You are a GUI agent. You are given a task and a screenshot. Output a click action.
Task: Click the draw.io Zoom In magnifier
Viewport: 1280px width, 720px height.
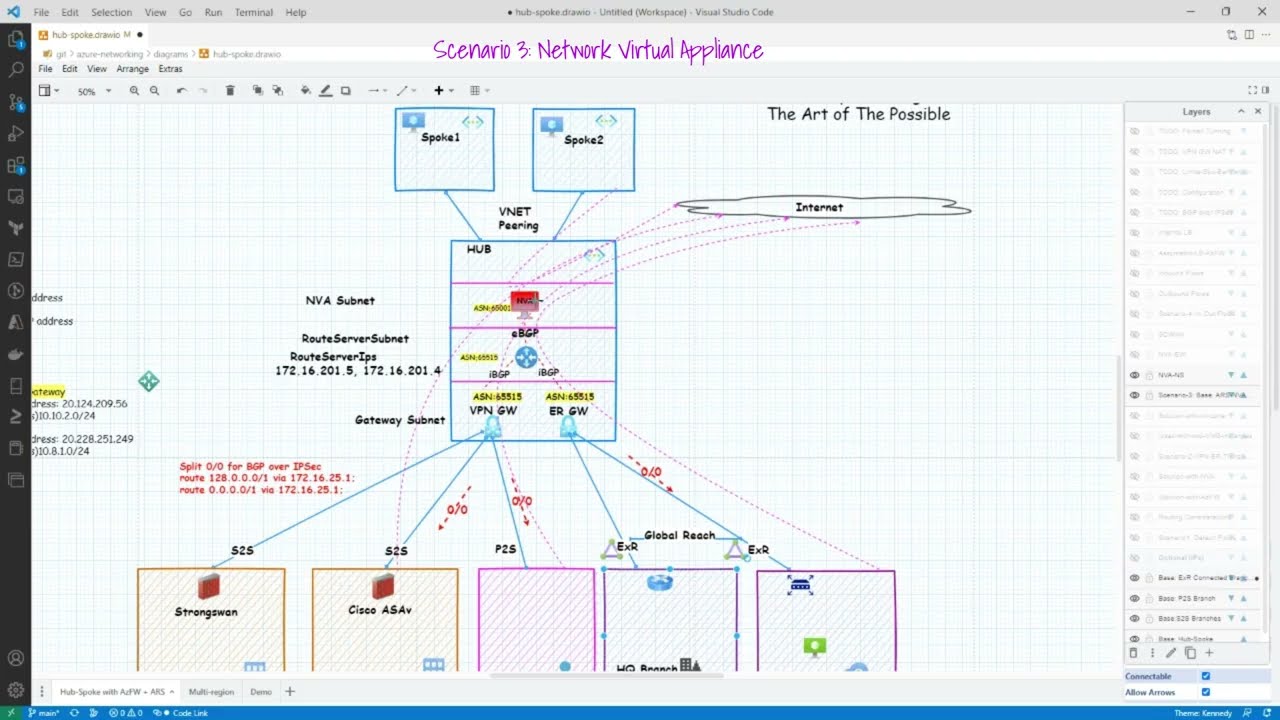click(134, 91)
